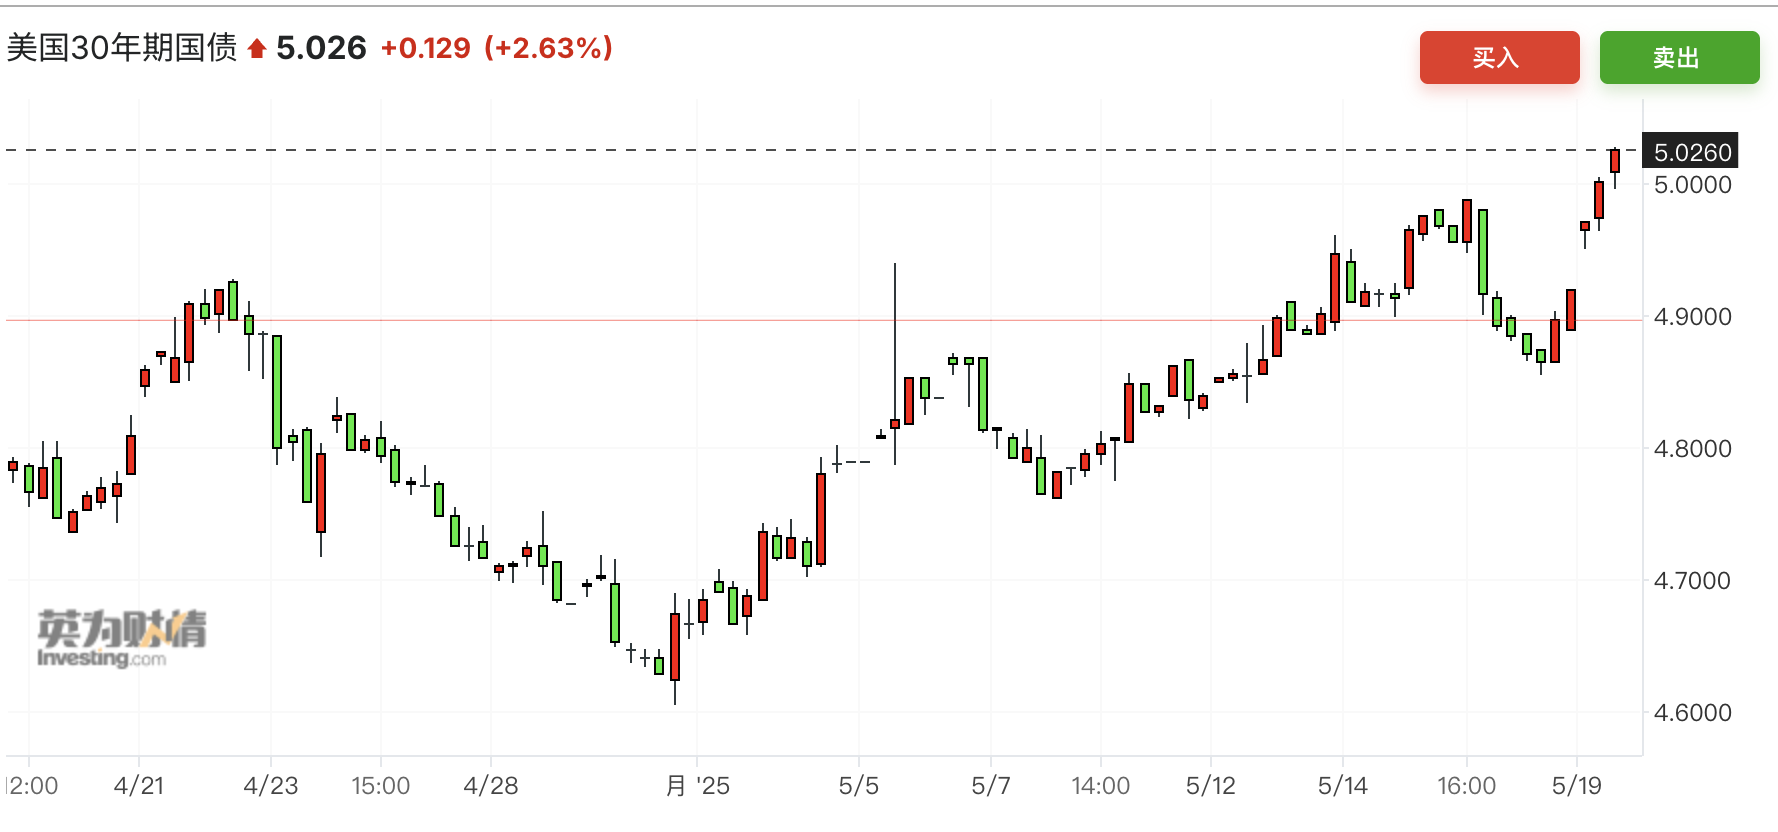Select the 4/21 date on time axis
The width and height of the screenshot is (1778, 832).
coord(139,786)
